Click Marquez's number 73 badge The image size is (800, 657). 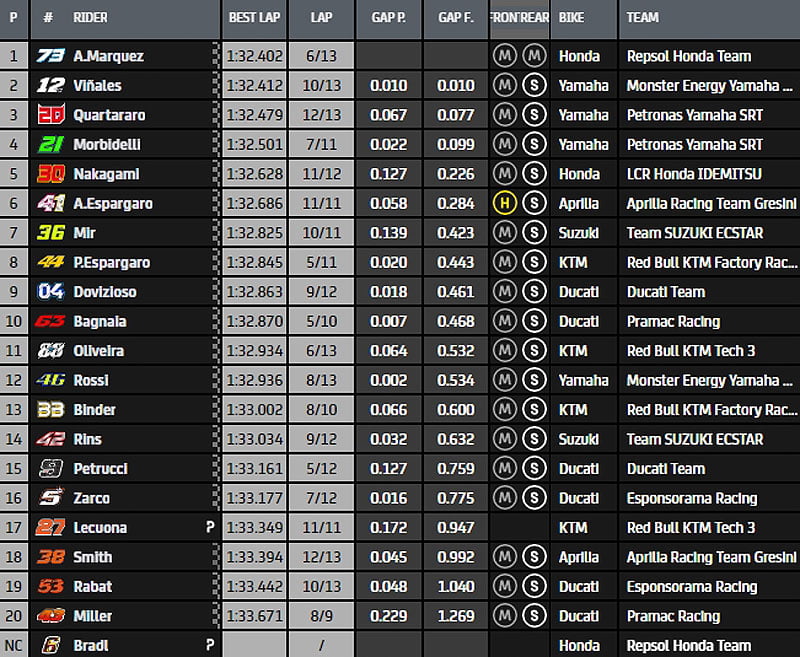[50, 56]
